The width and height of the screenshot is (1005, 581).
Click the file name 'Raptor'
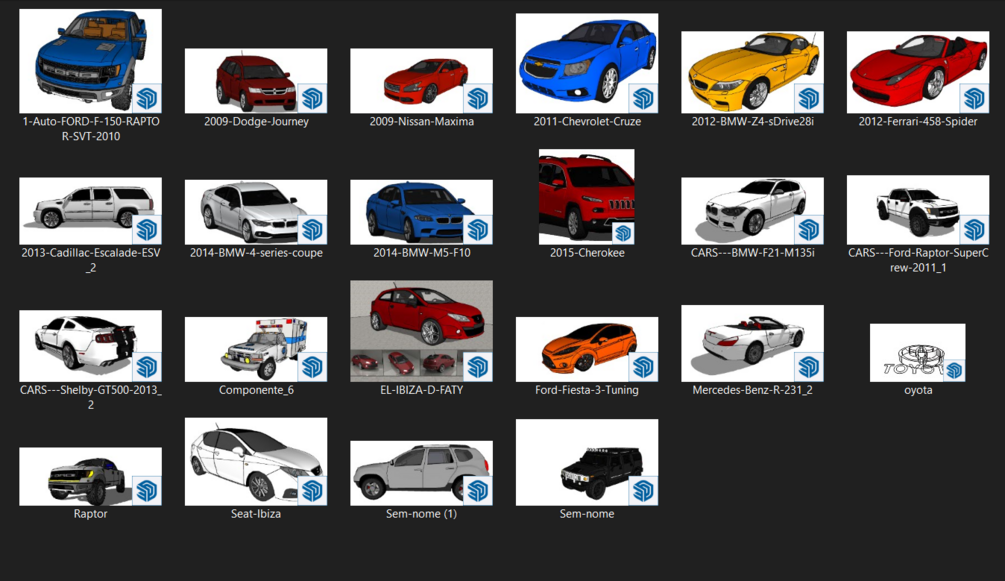pos(90,514)
